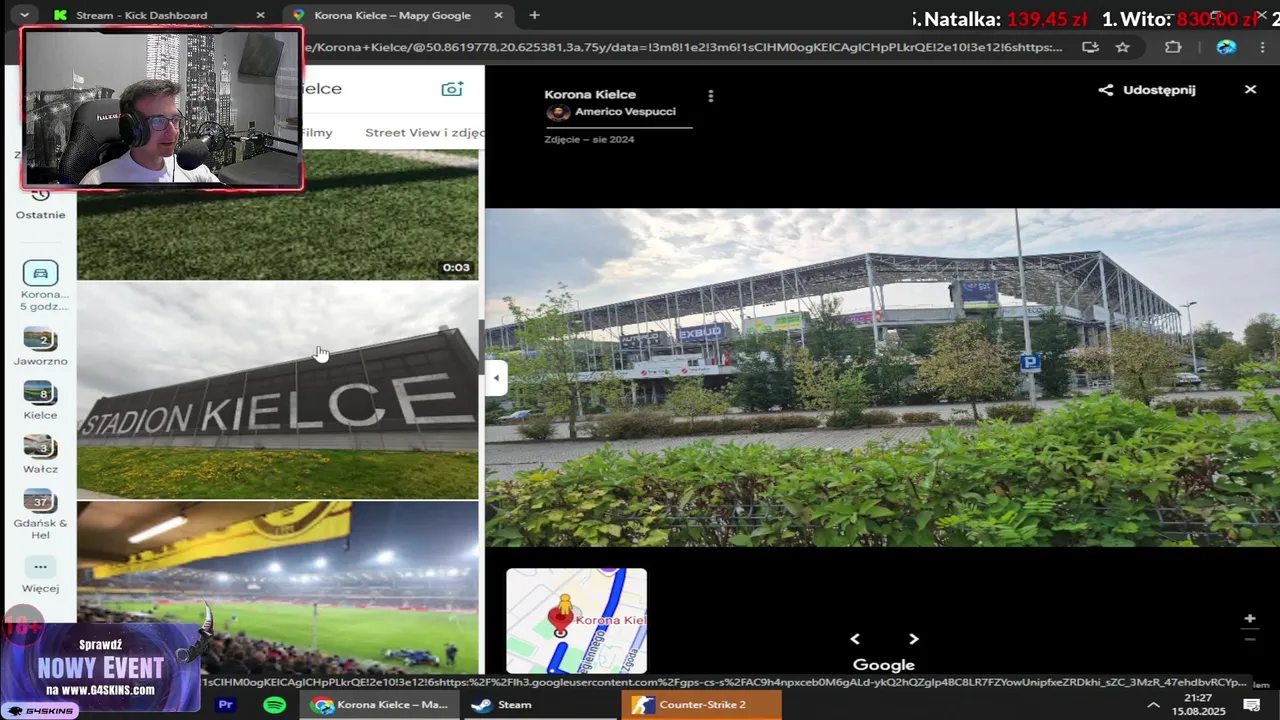Screen dimensions: 1280x720
Task: Open the Wałcz saved collection
Action: coord(41,447)
